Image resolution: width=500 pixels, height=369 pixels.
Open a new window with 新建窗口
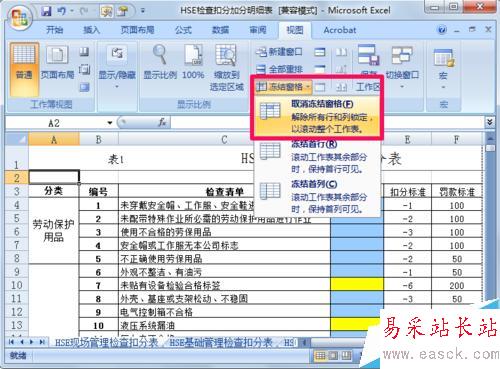tap(279, 52)
